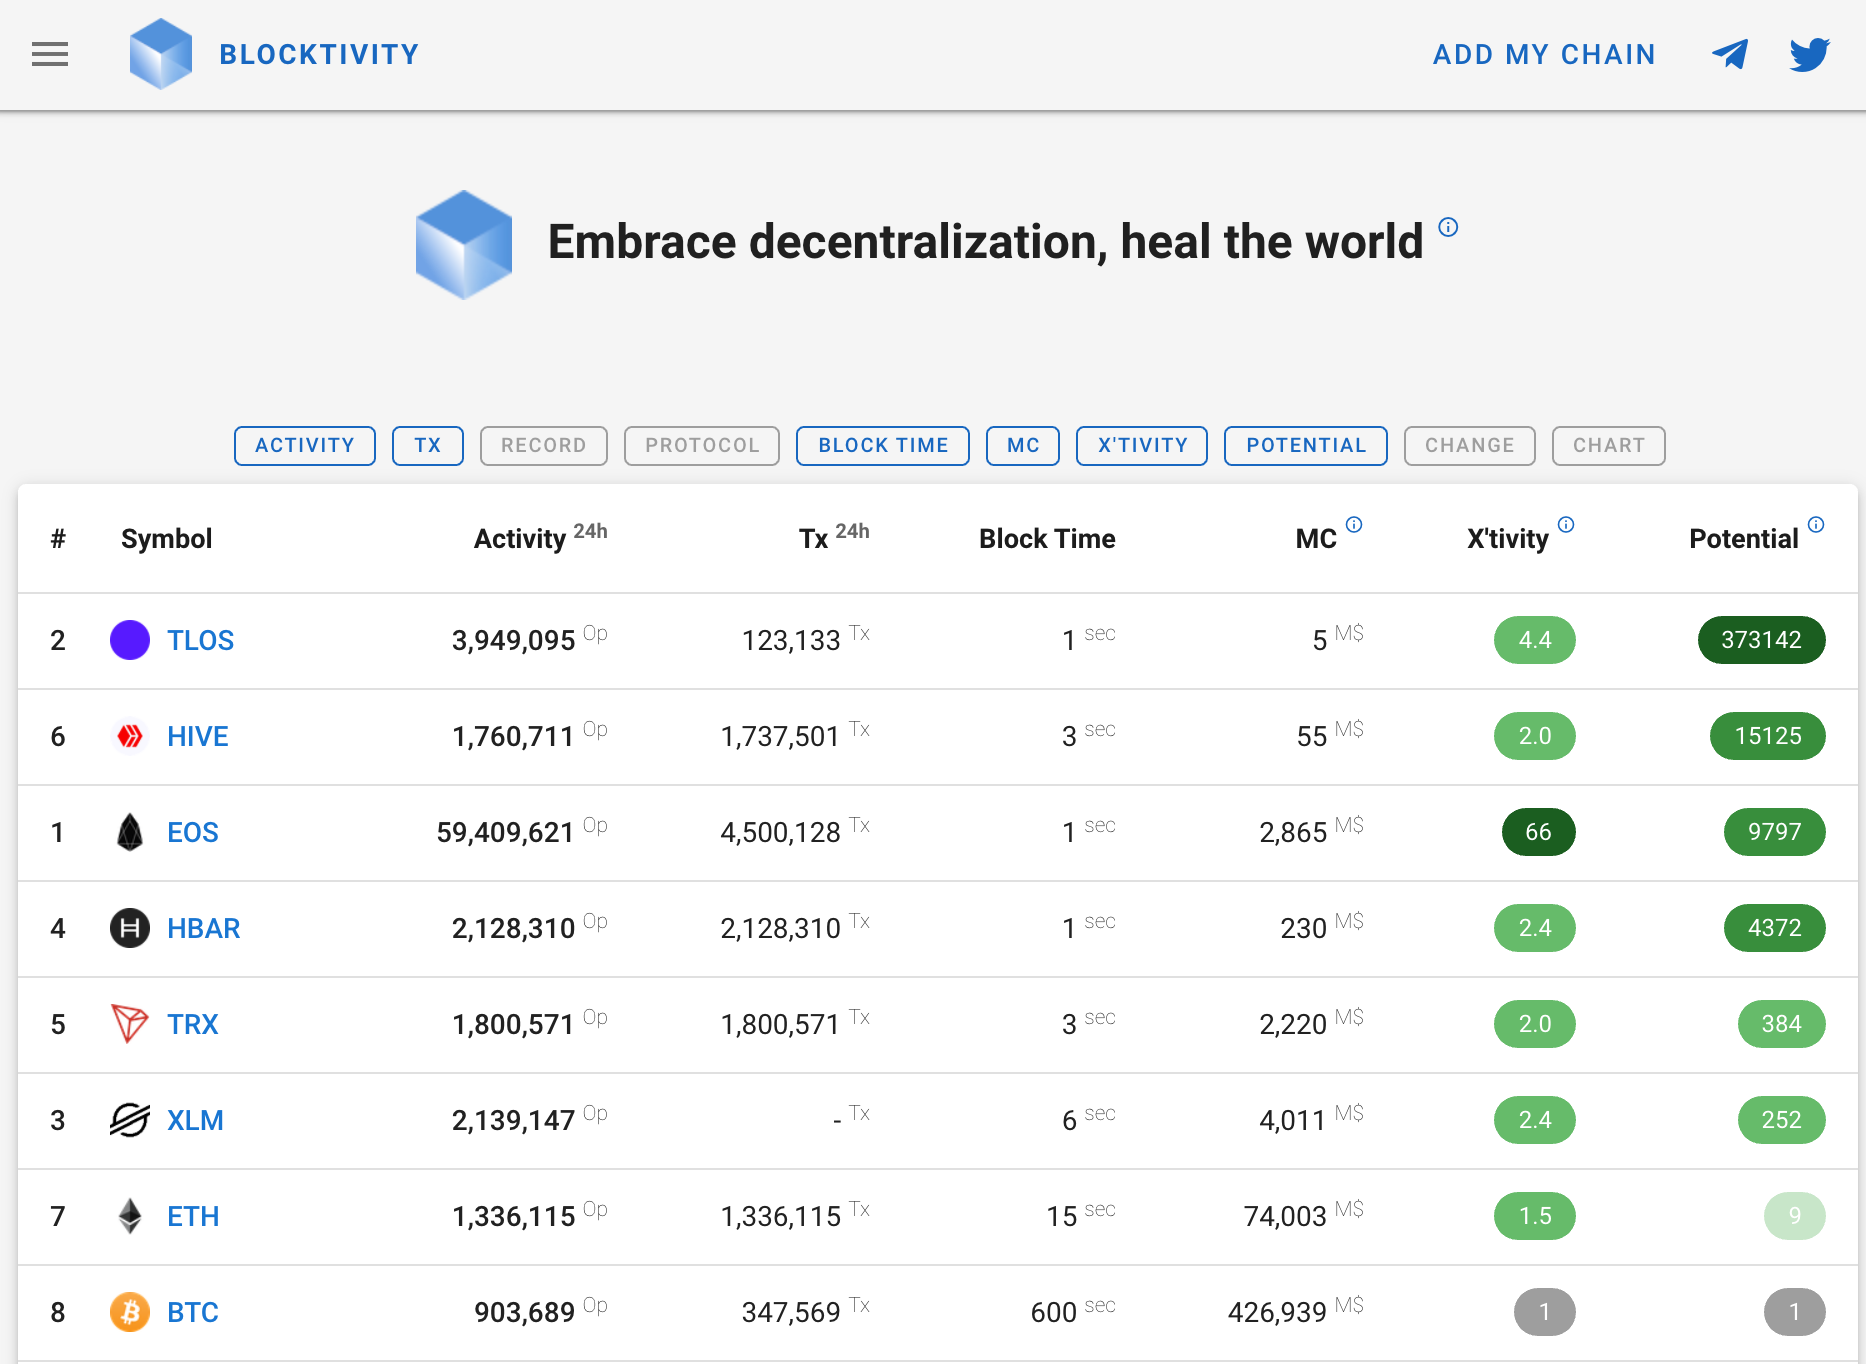Click the HIVE red logo icon
This screenshot has width=1866, height=1364.
[130, 736]
